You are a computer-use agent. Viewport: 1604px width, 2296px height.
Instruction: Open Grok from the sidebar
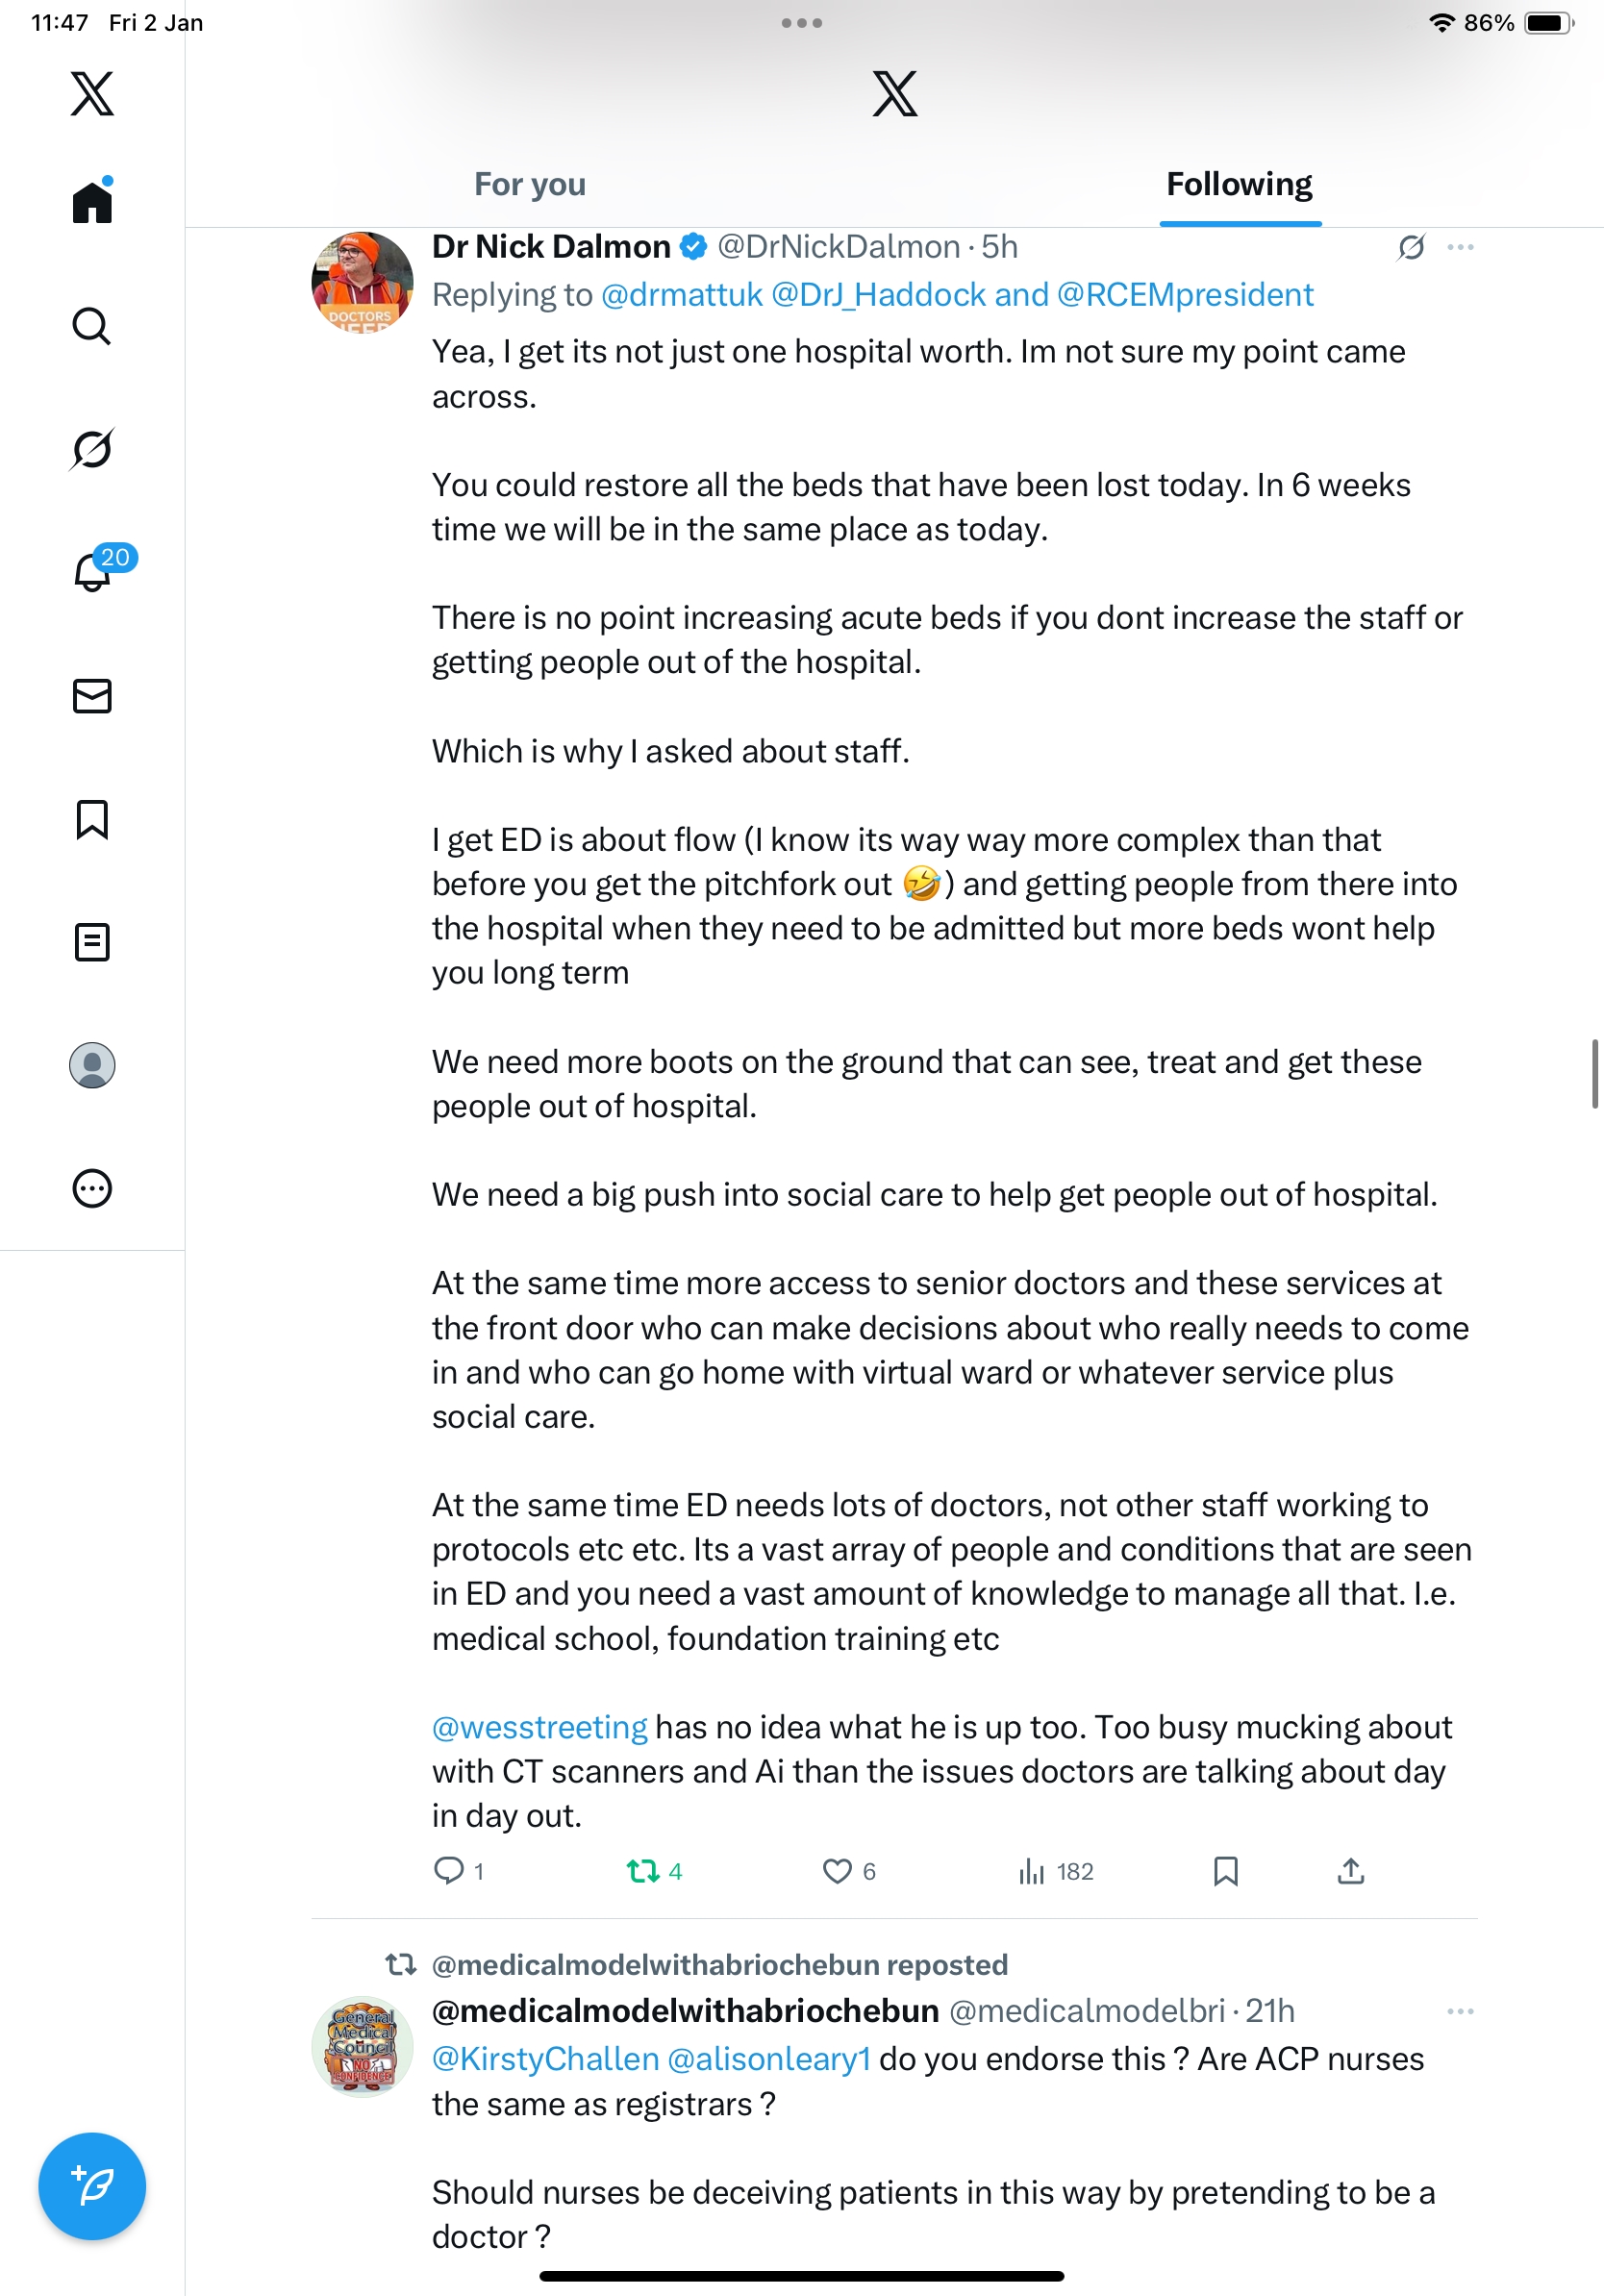[x=92, y=449]
